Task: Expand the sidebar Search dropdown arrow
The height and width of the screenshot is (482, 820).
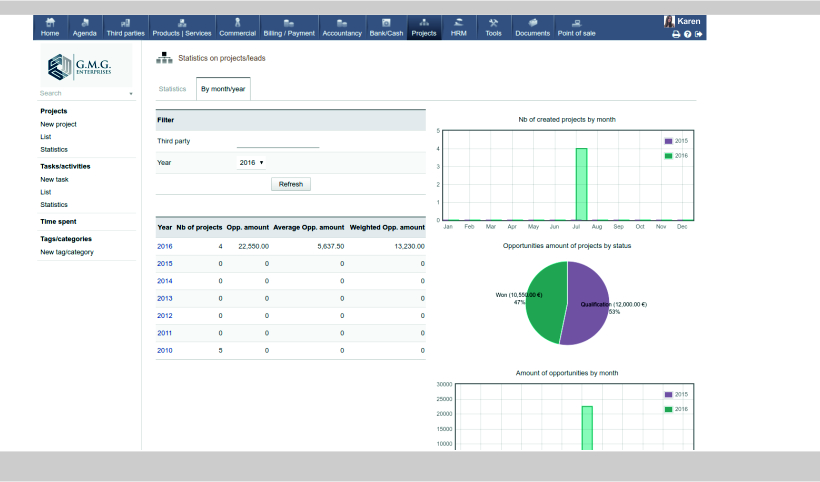Action: coord(131,93)
